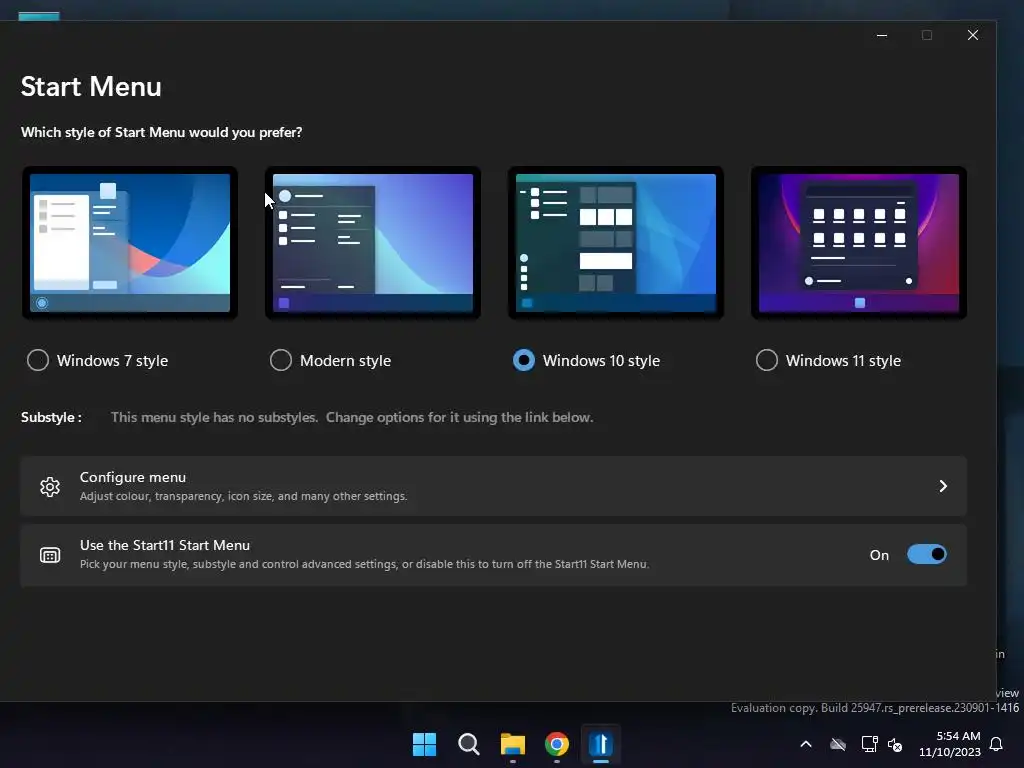Minimize the Start11 settings window
Screen dimensions: 1024x768
point(882,35)
